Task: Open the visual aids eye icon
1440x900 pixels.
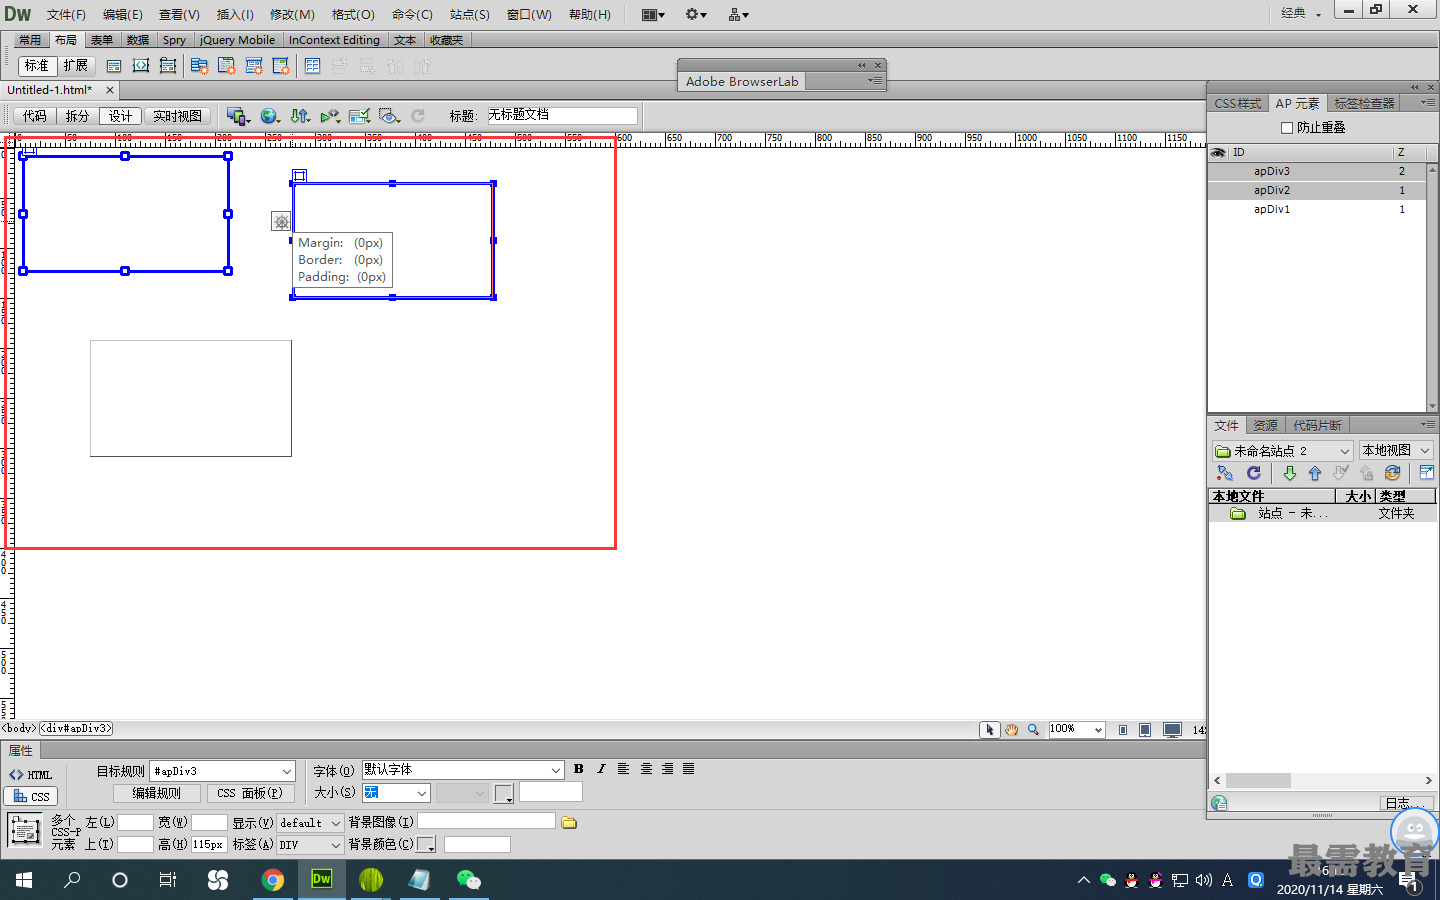Action: [x=390, y=116]
